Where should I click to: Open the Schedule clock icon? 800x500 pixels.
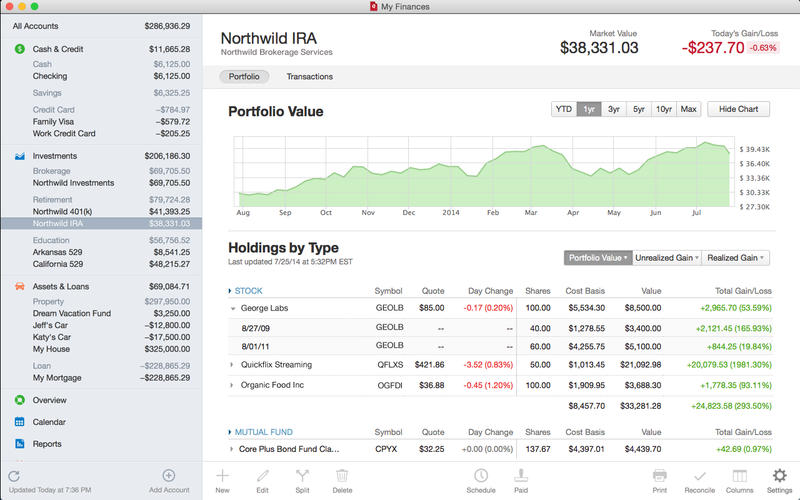(481, 477)
